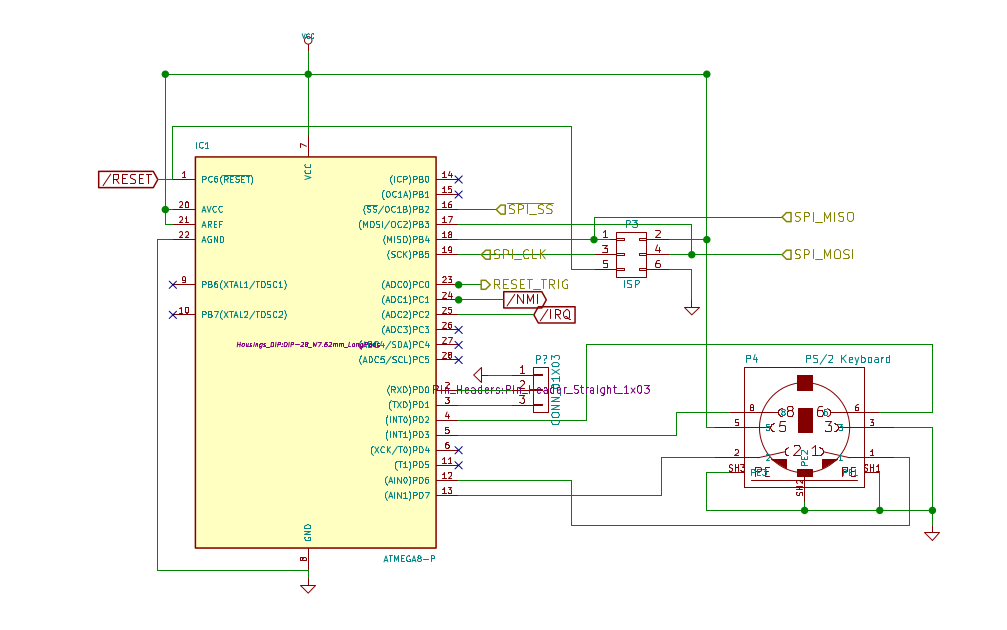Click the /RESET global label
Image resolution: width=1007 pixels, height=630 pixels.
click(127, 179)
